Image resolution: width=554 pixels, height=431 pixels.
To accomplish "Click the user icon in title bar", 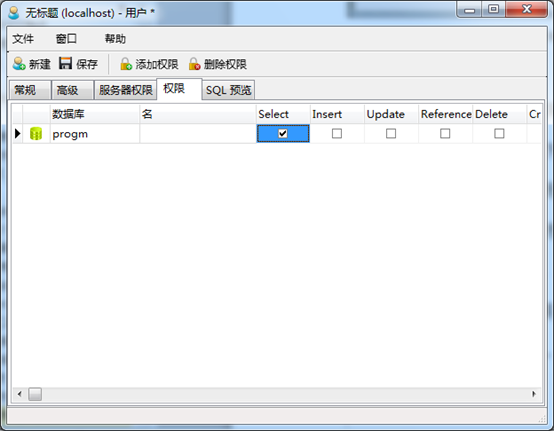I will click(14, 13).
